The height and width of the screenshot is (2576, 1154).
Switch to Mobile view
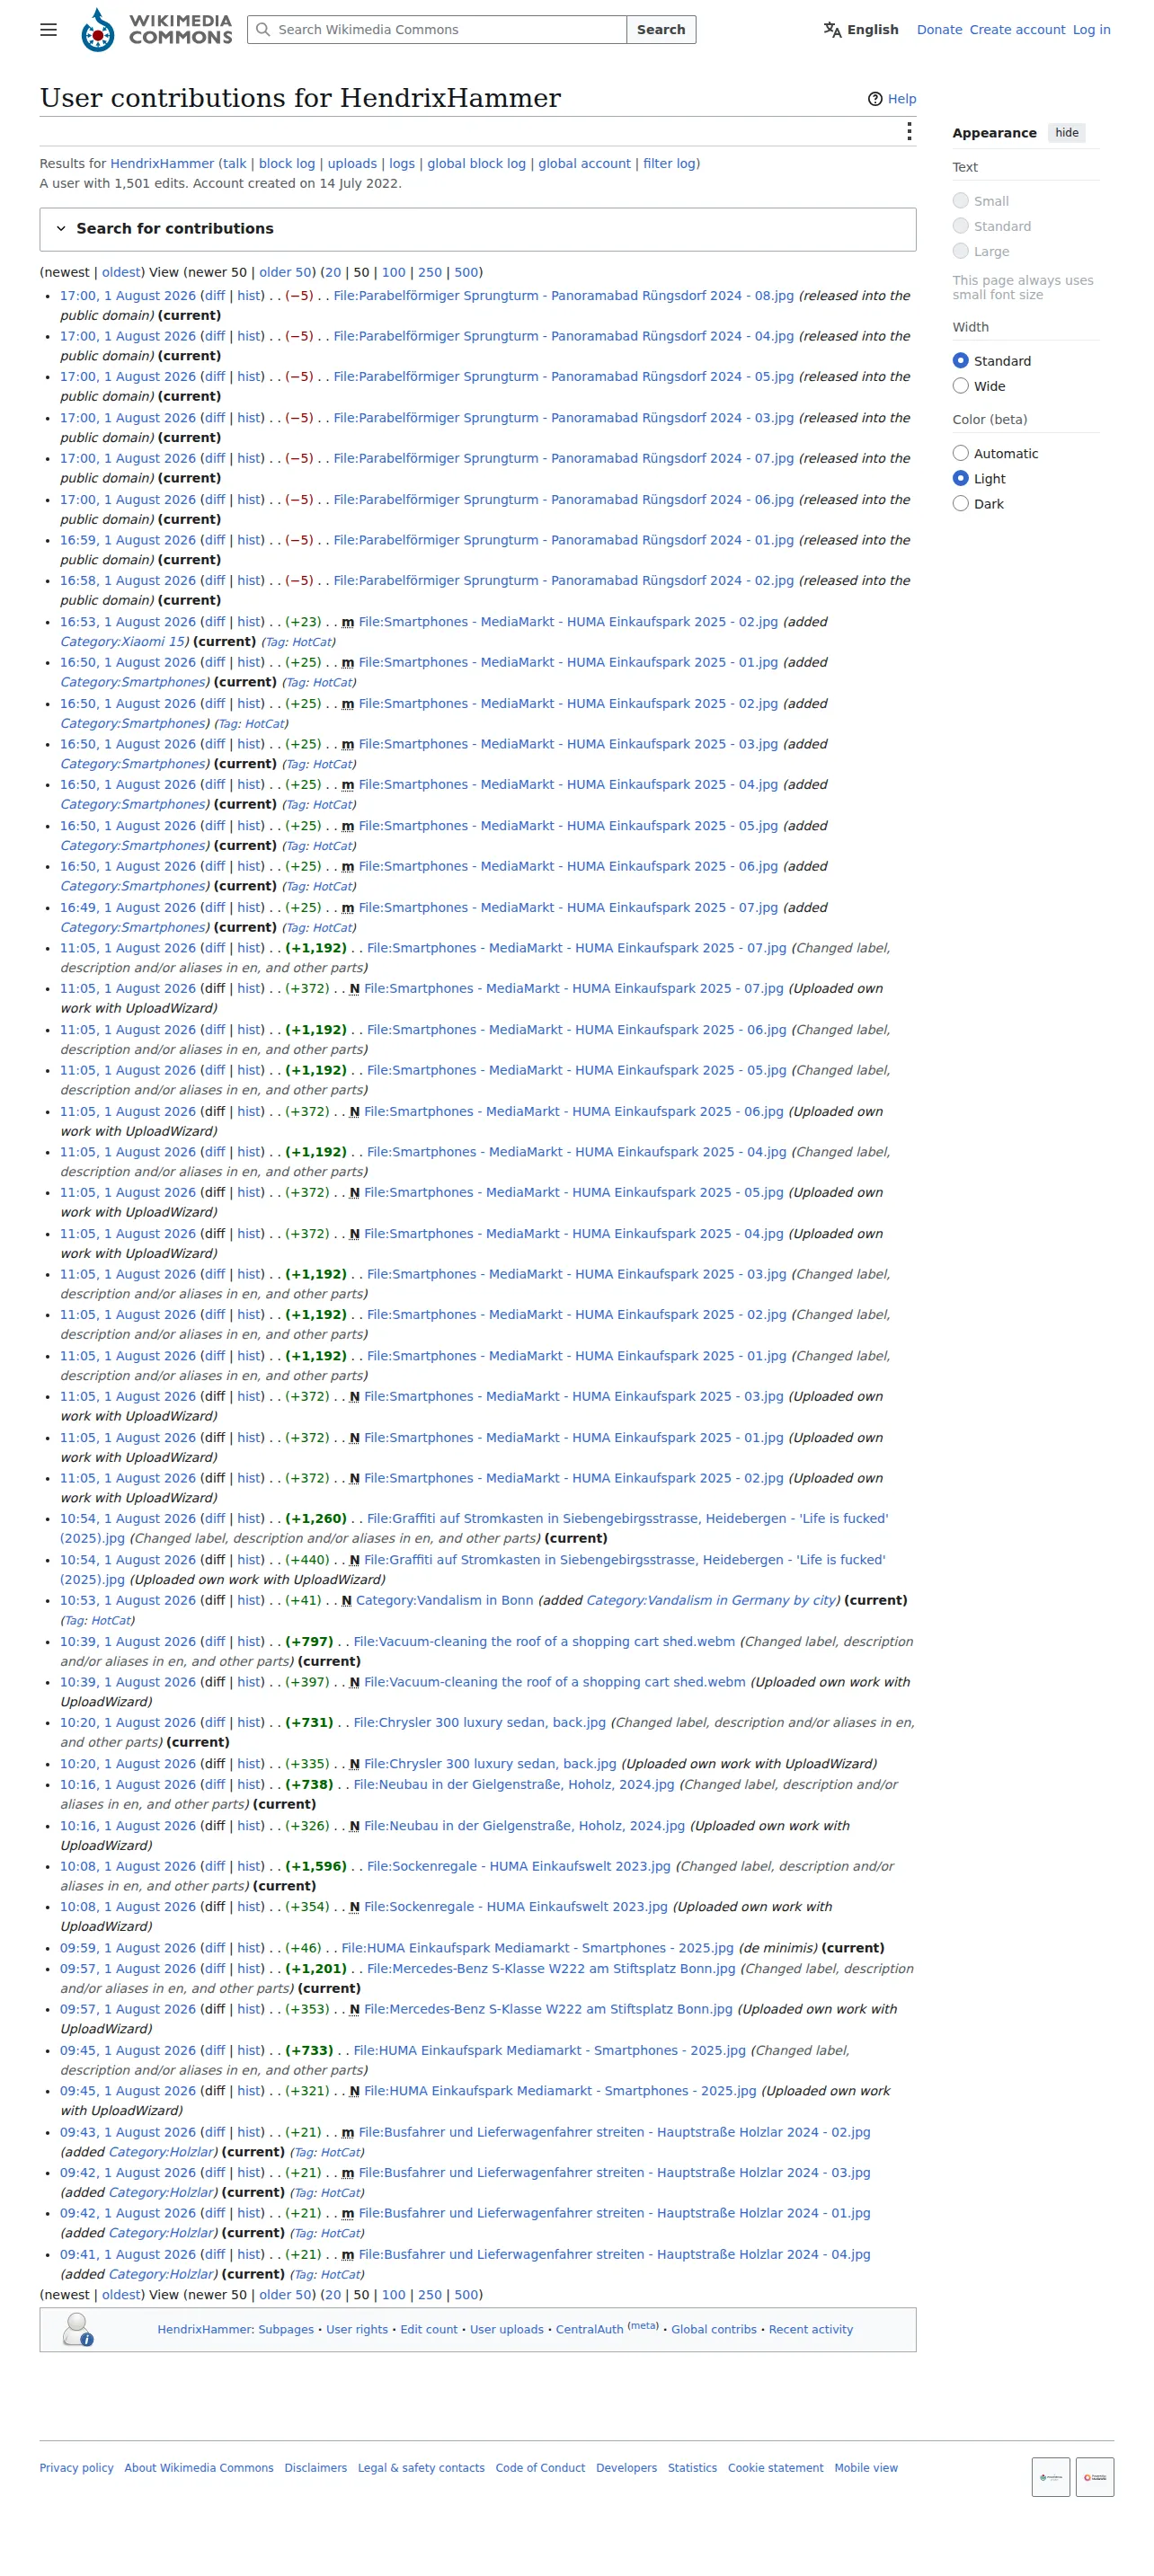tap(866, 2468)
